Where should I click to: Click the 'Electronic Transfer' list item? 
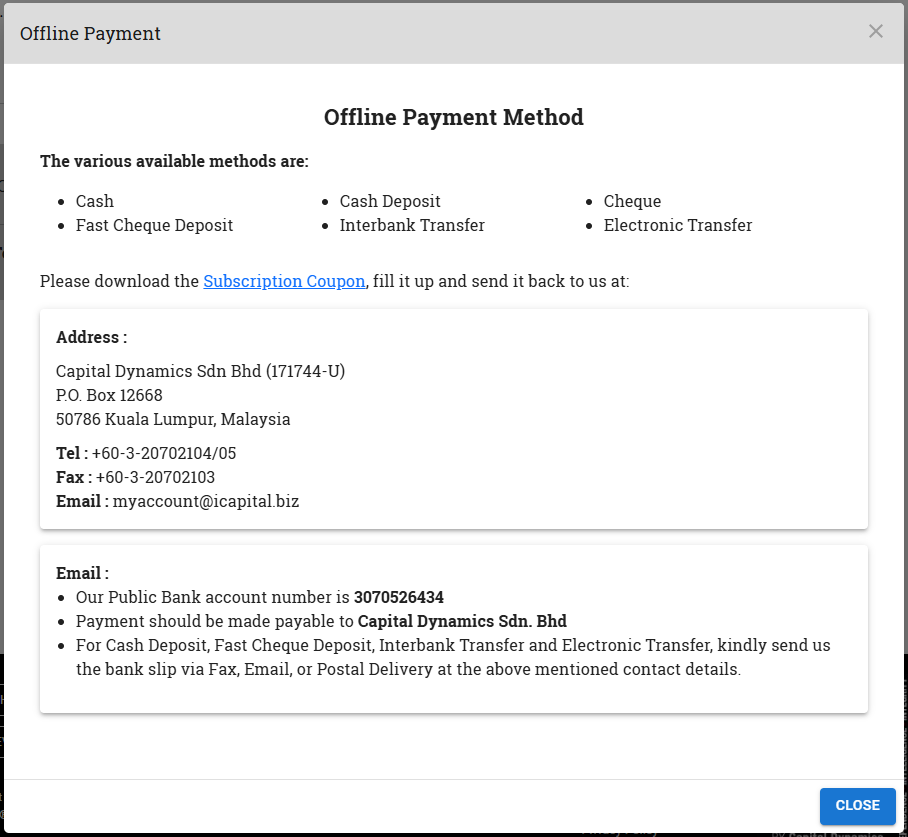coord(678,225)
